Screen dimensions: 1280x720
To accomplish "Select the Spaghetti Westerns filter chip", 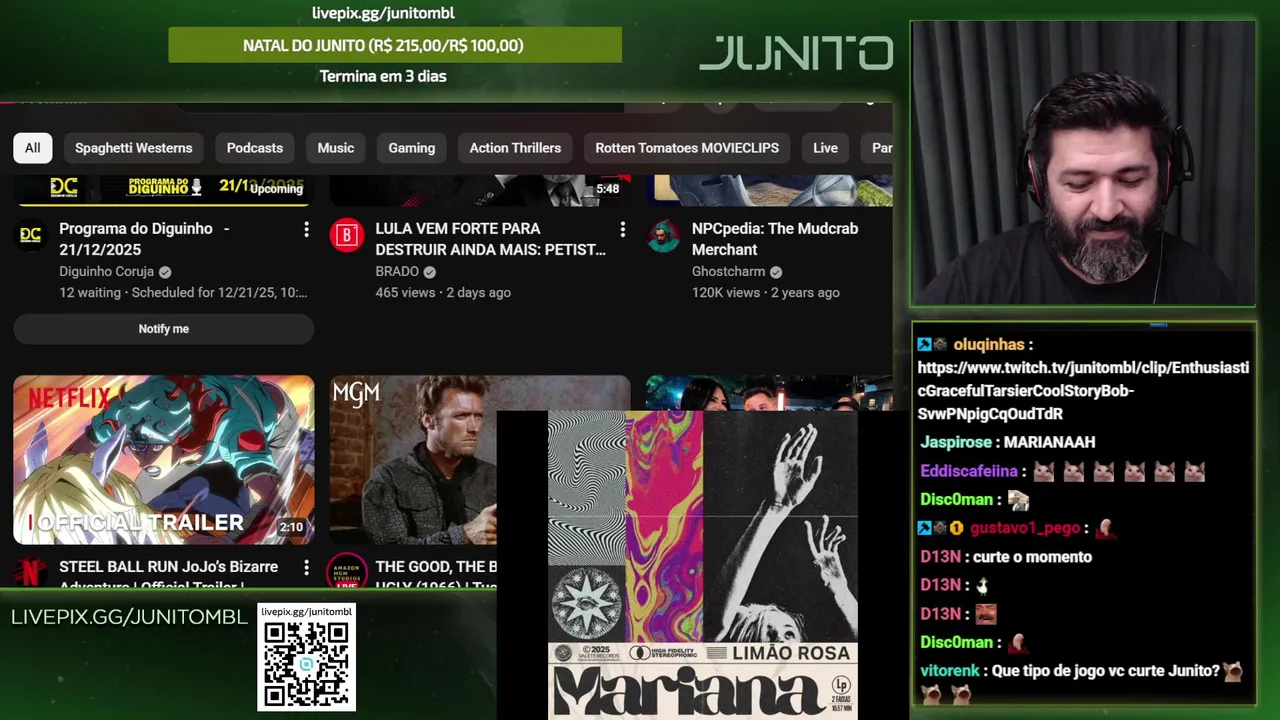I will click(x=133, y=148).
